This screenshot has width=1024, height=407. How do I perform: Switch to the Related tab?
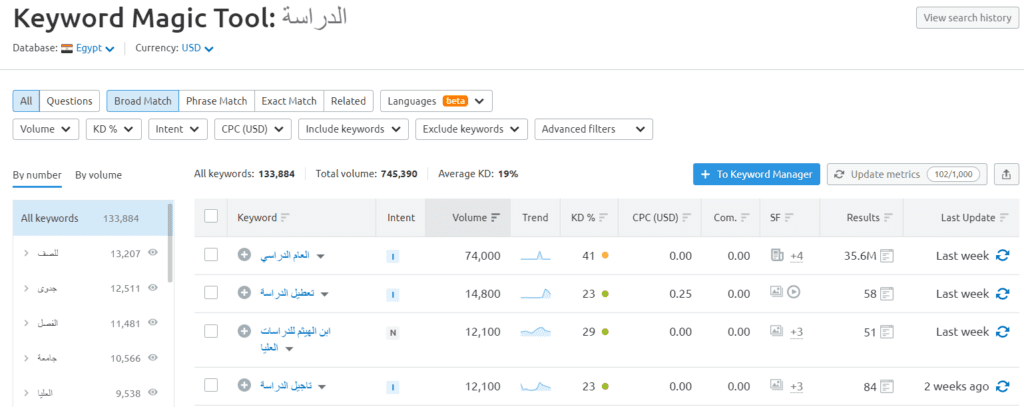tap(348, 101)
